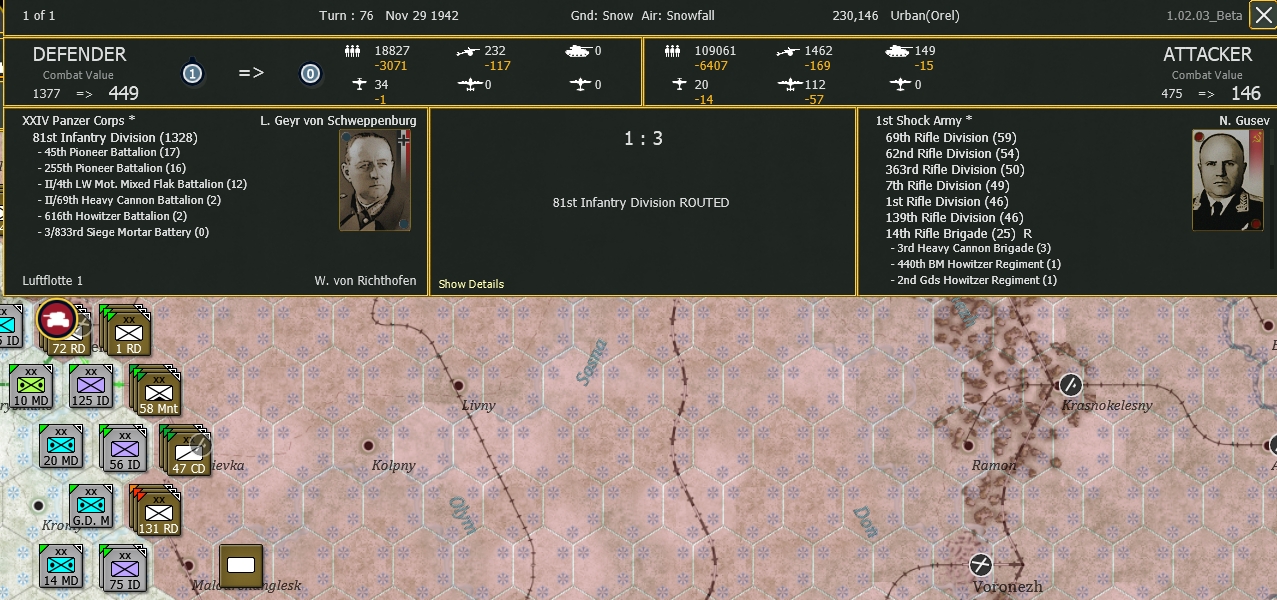The image size is (1277, 600).
Task: View L. Geyr von Schweppenburg portrait
Action: pos(375,180)
